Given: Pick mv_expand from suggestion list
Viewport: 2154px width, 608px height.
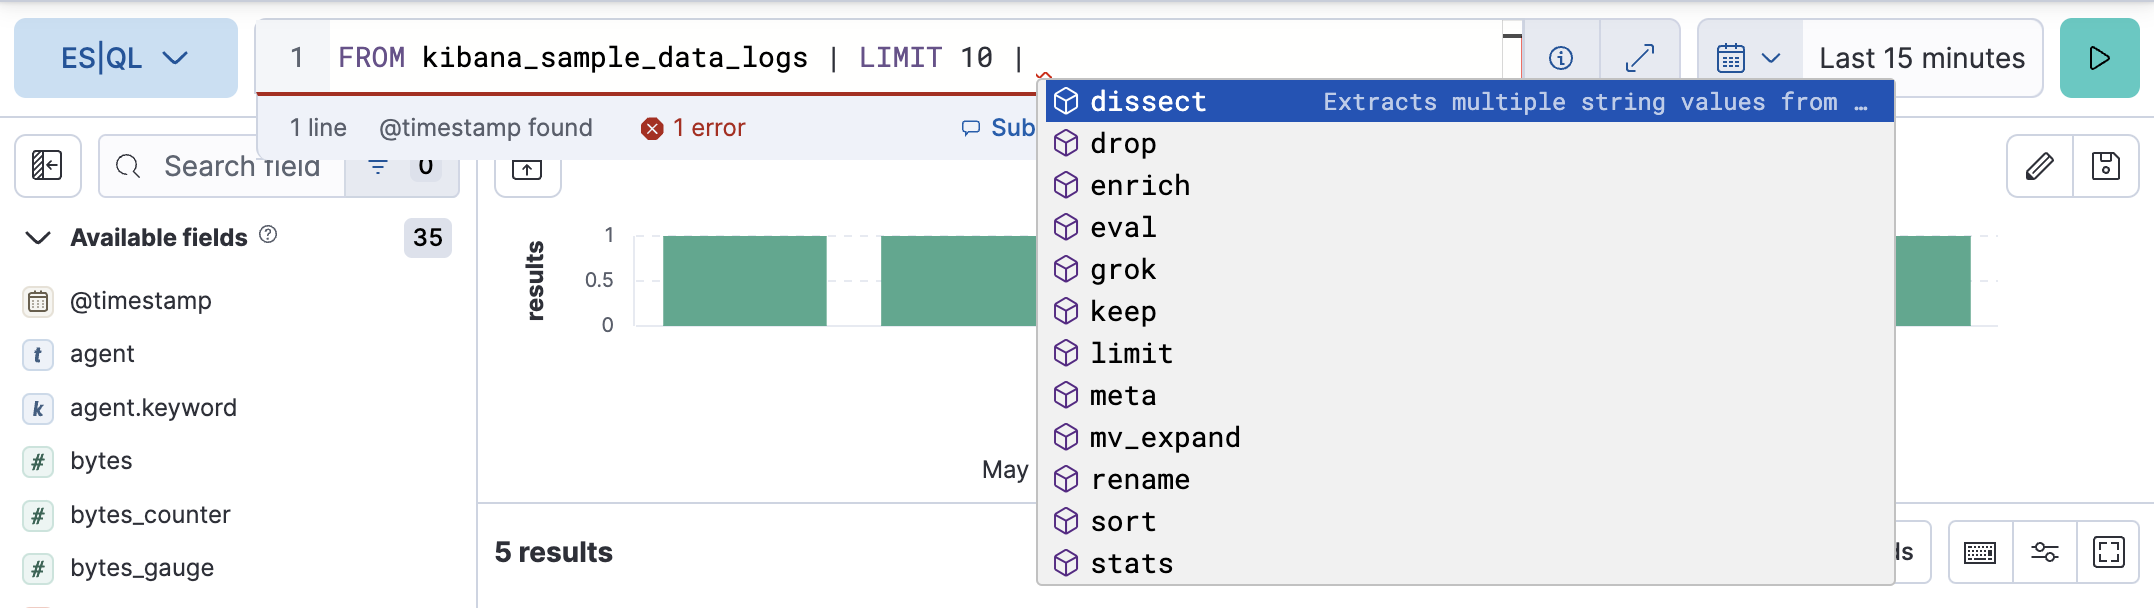Looking at the screenshot, I should tap(1164, 438).
